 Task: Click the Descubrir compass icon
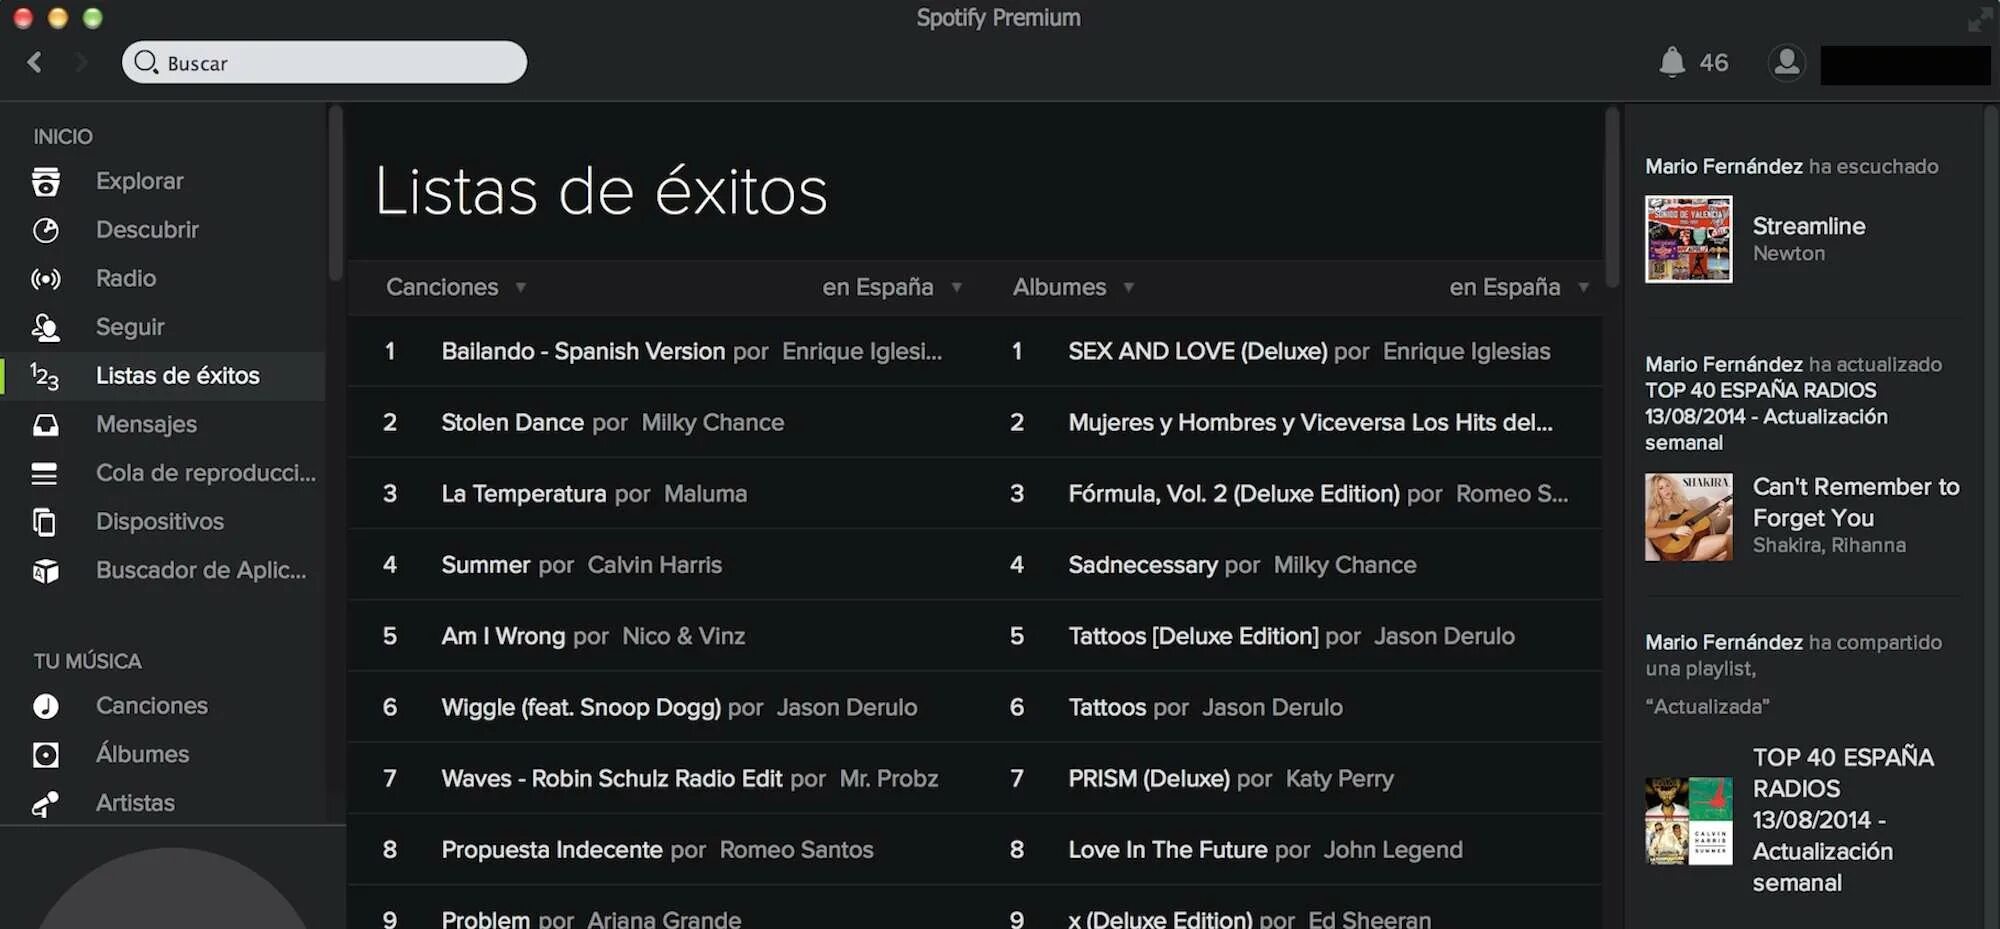point(45,230)
